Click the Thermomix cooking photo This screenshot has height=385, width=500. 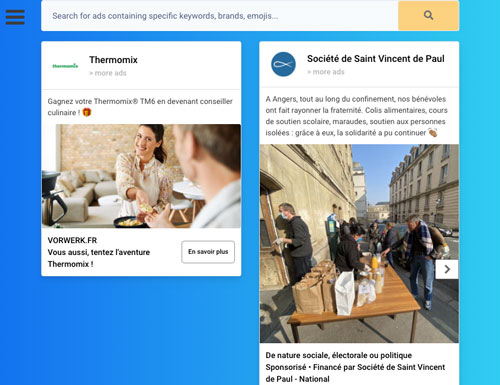141,176
